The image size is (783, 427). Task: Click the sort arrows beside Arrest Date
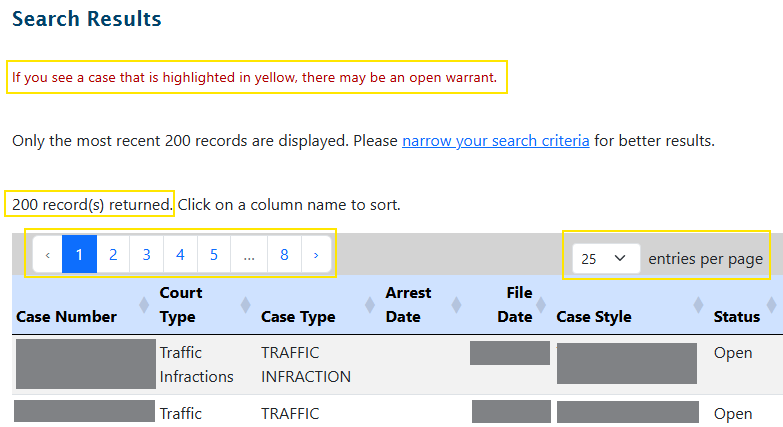[456, 305]
